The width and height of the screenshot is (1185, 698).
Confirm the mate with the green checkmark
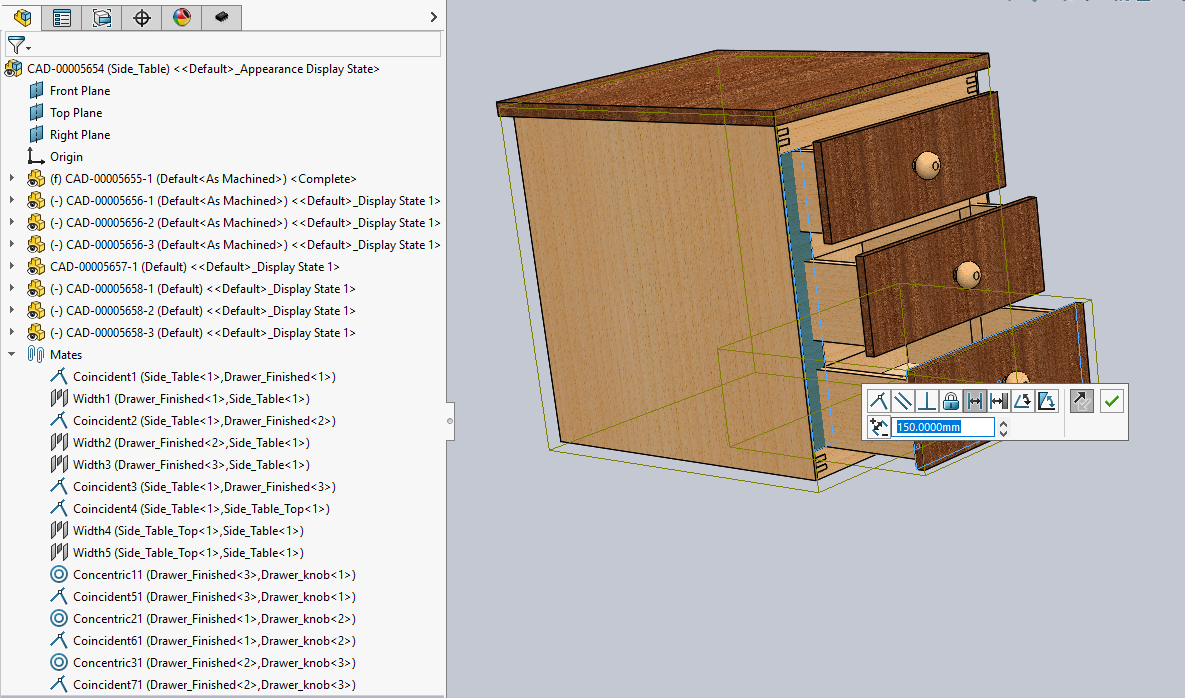pos(1112,401)
